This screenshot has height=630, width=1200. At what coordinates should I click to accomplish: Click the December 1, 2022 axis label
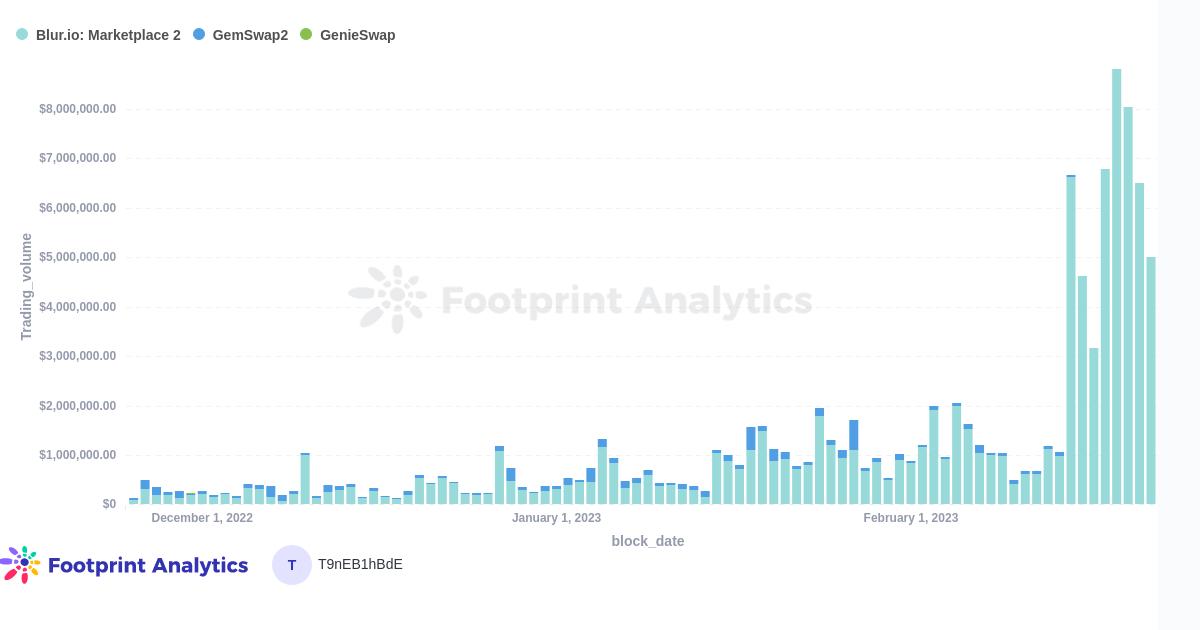pos(202,518)
